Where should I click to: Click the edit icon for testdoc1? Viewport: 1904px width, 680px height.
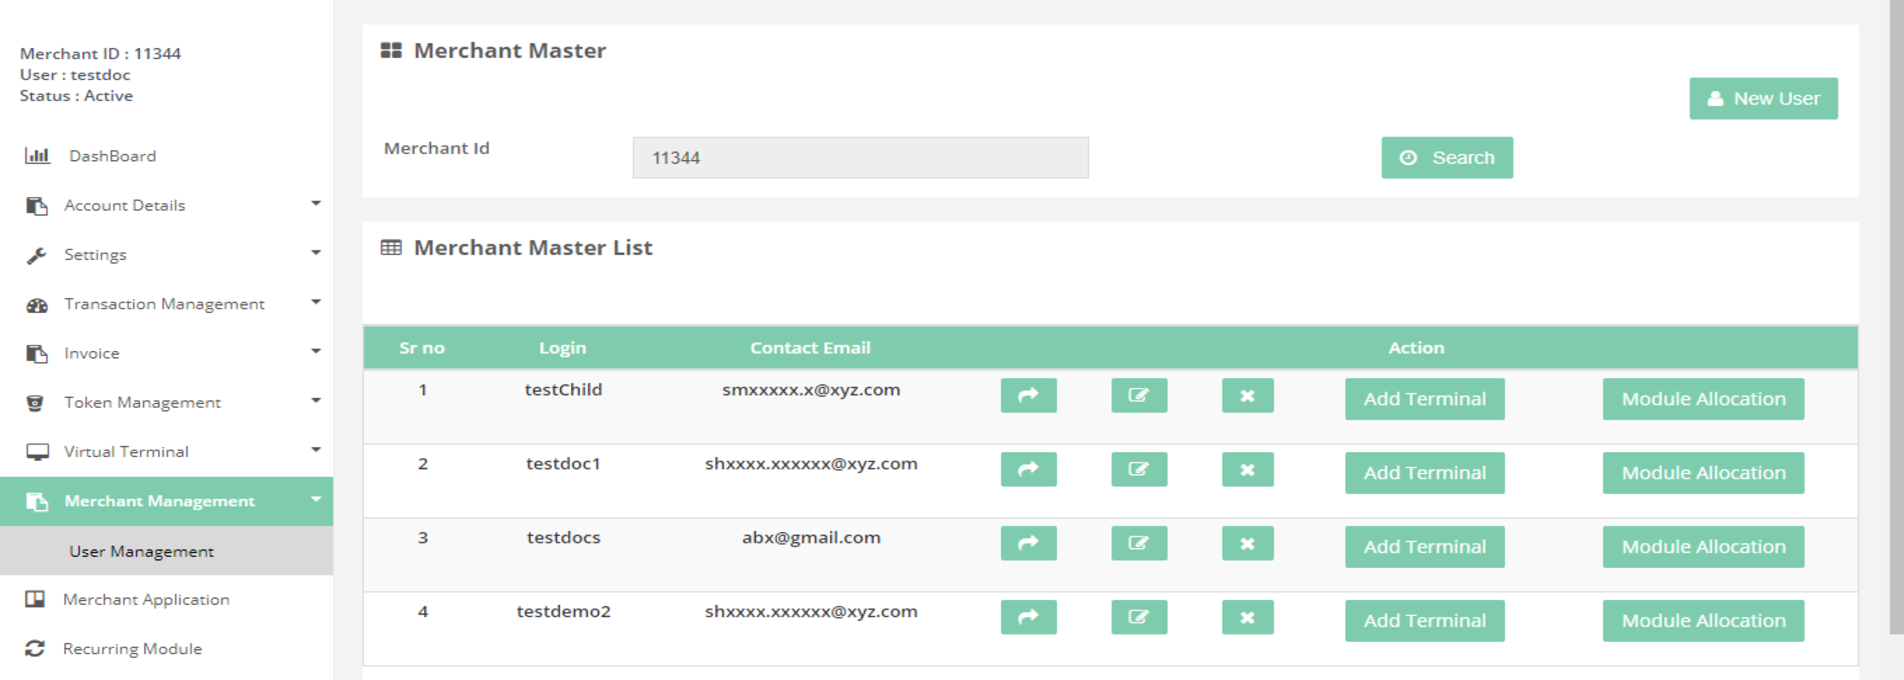1139,470
